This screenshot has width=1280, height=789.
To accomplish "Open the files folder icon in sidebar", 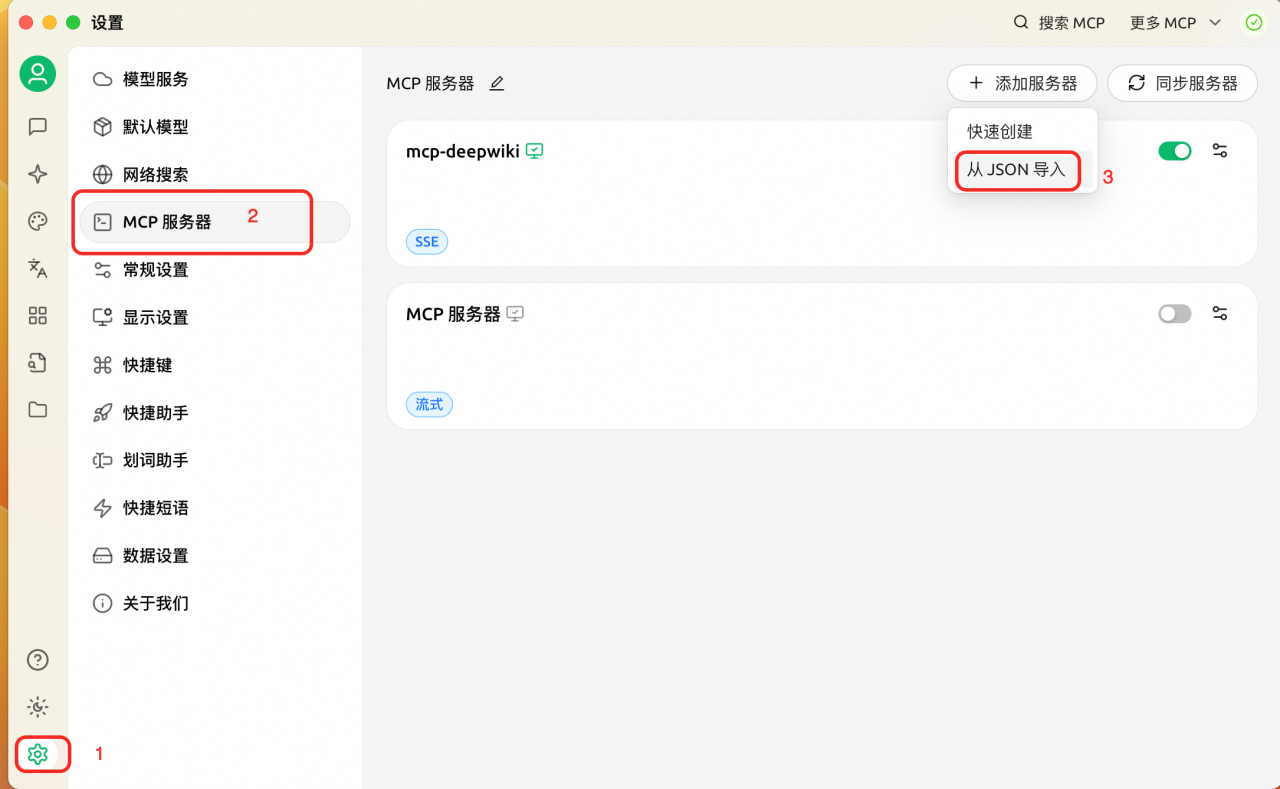I will pyautogui.click(x=38, y=410).
